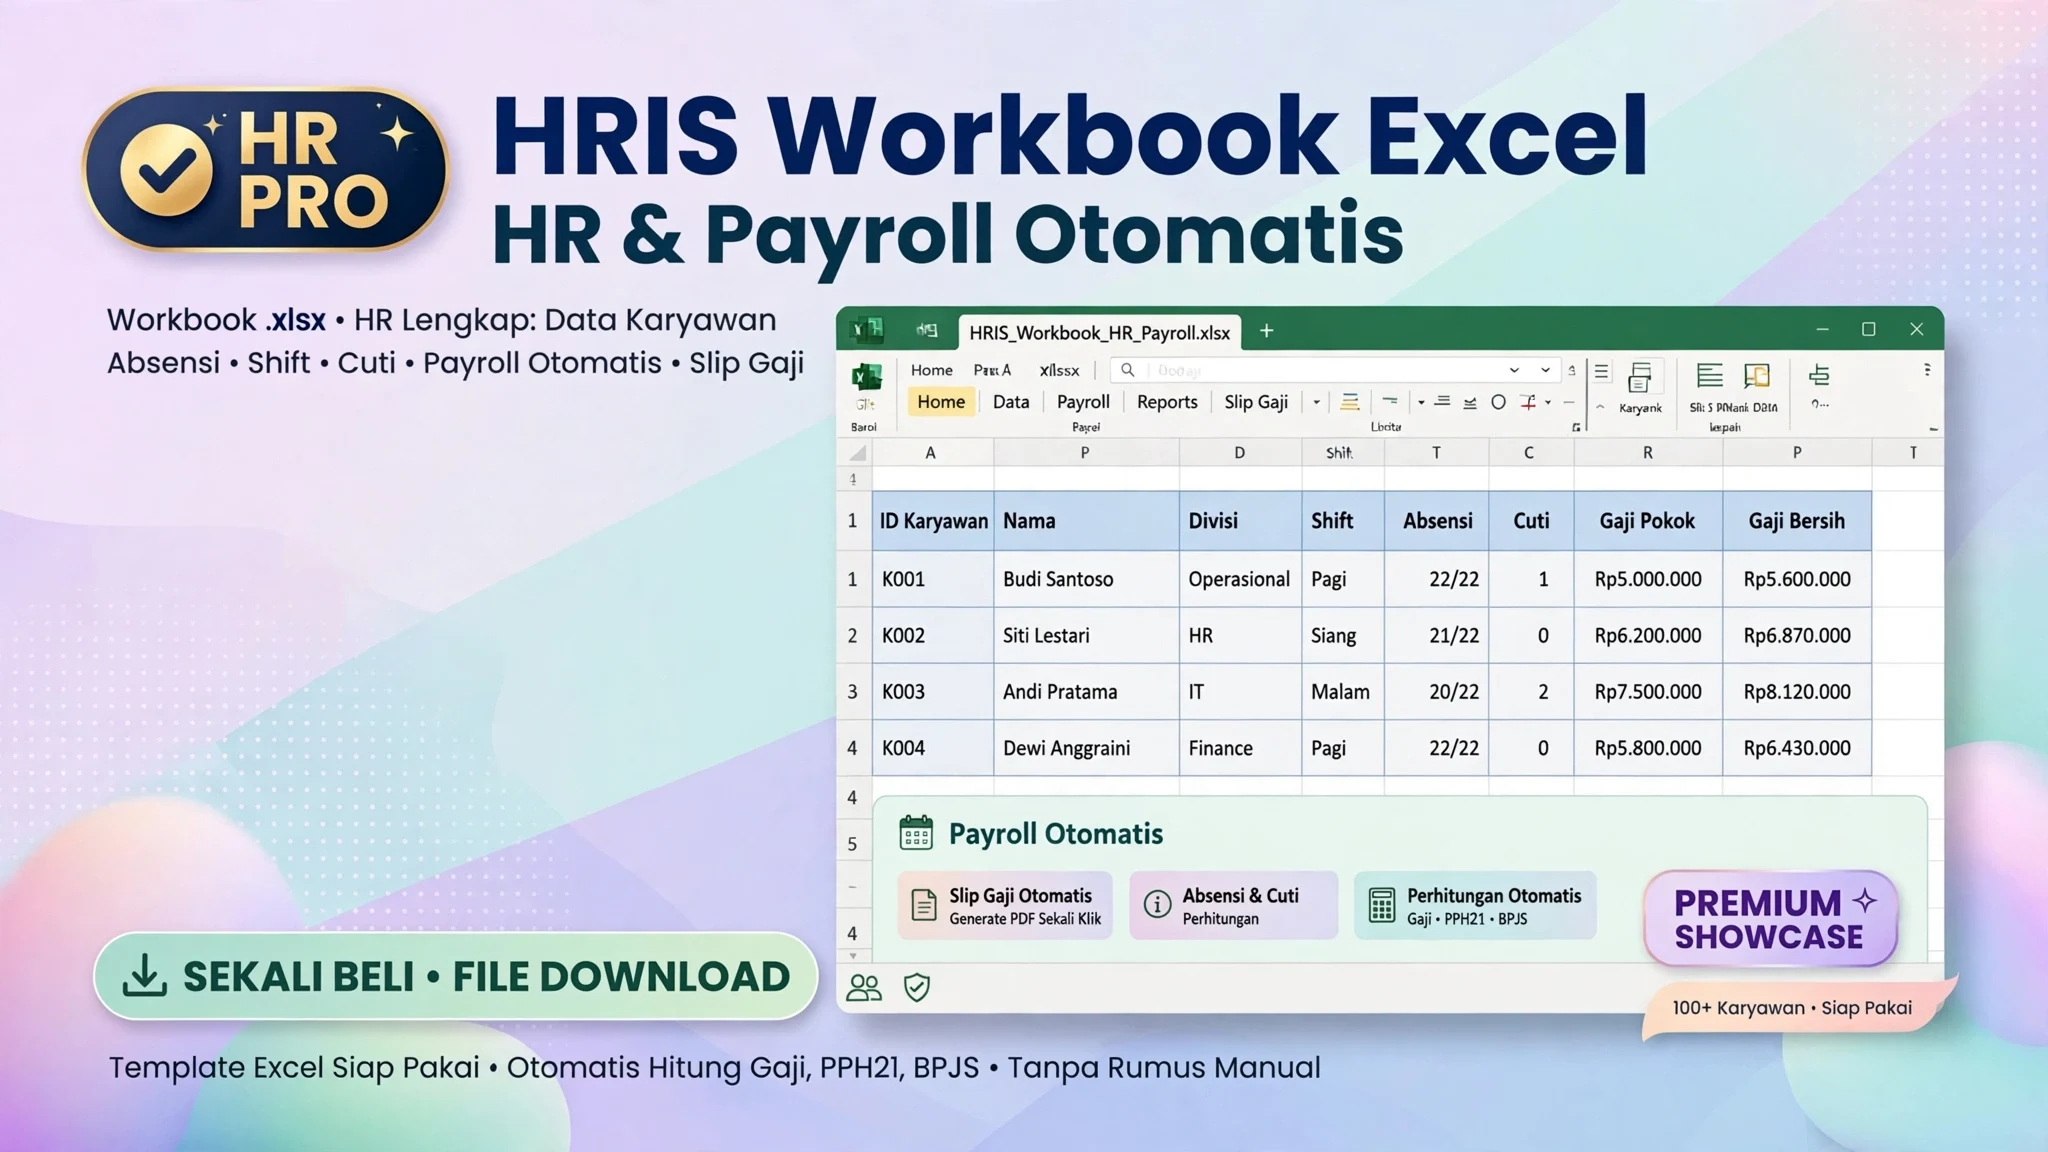This screenshot has width=2048, height=1152.
Task: Open the three-dot ribbon options icon
Action: coord(1927,370)
